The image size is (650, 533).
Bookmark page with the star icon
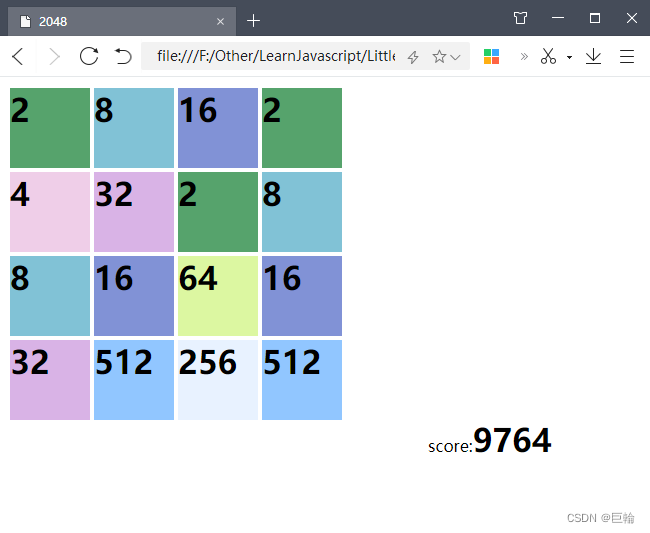pos(438,57)
